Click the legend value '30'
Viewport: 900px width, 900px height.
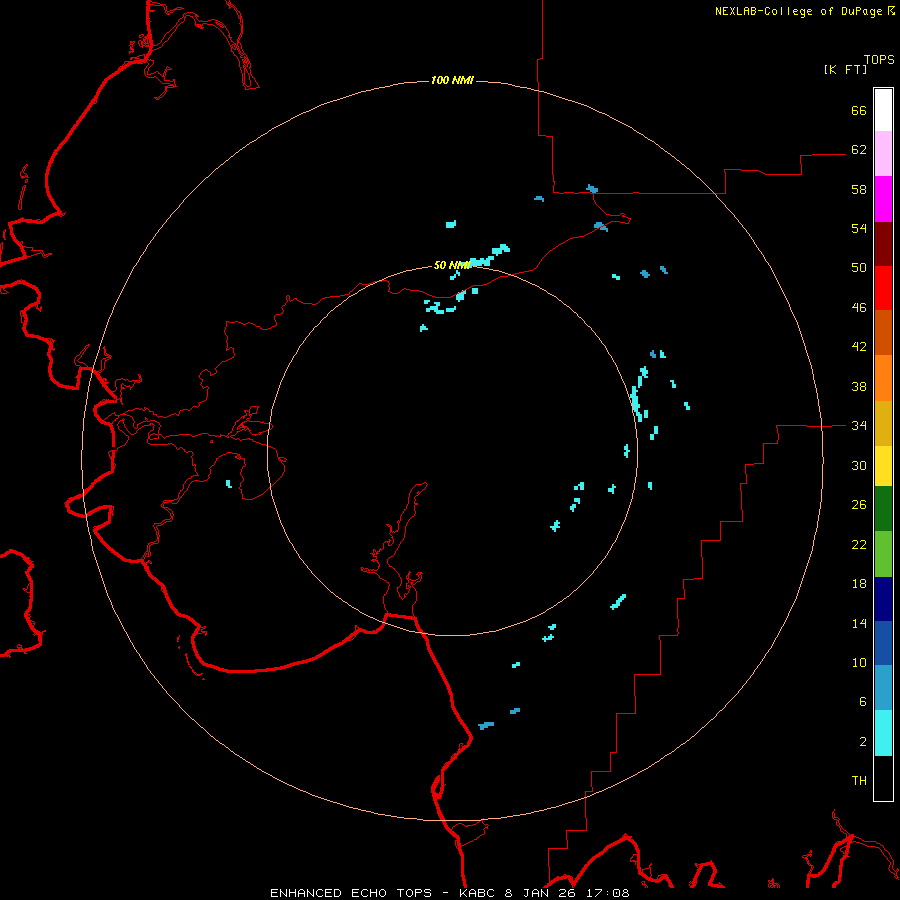pos(859,465)
